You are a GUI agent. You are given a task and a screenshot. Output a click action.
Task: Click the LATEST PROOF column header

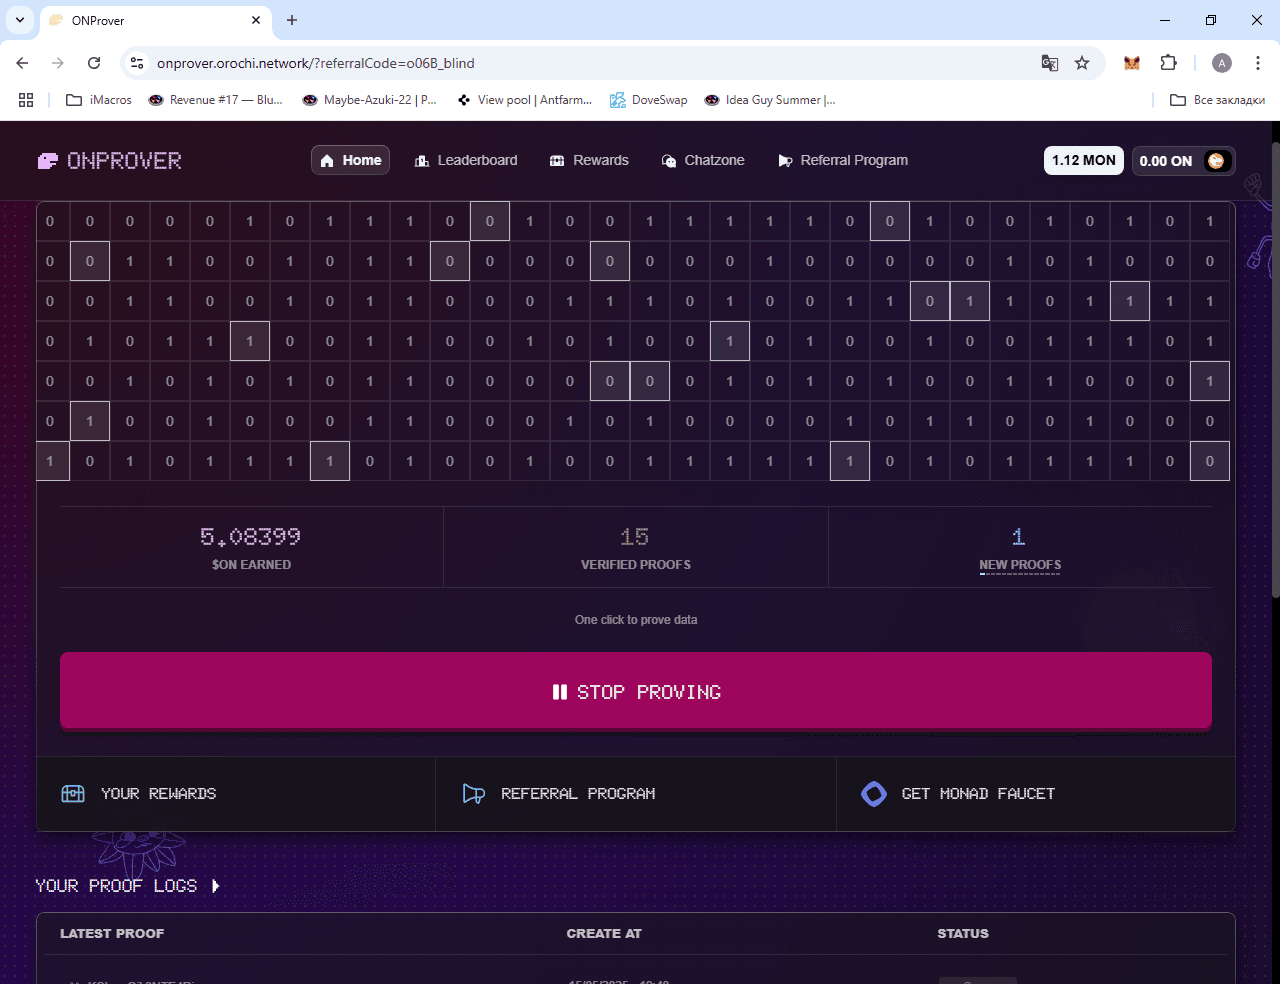(112, 933)
